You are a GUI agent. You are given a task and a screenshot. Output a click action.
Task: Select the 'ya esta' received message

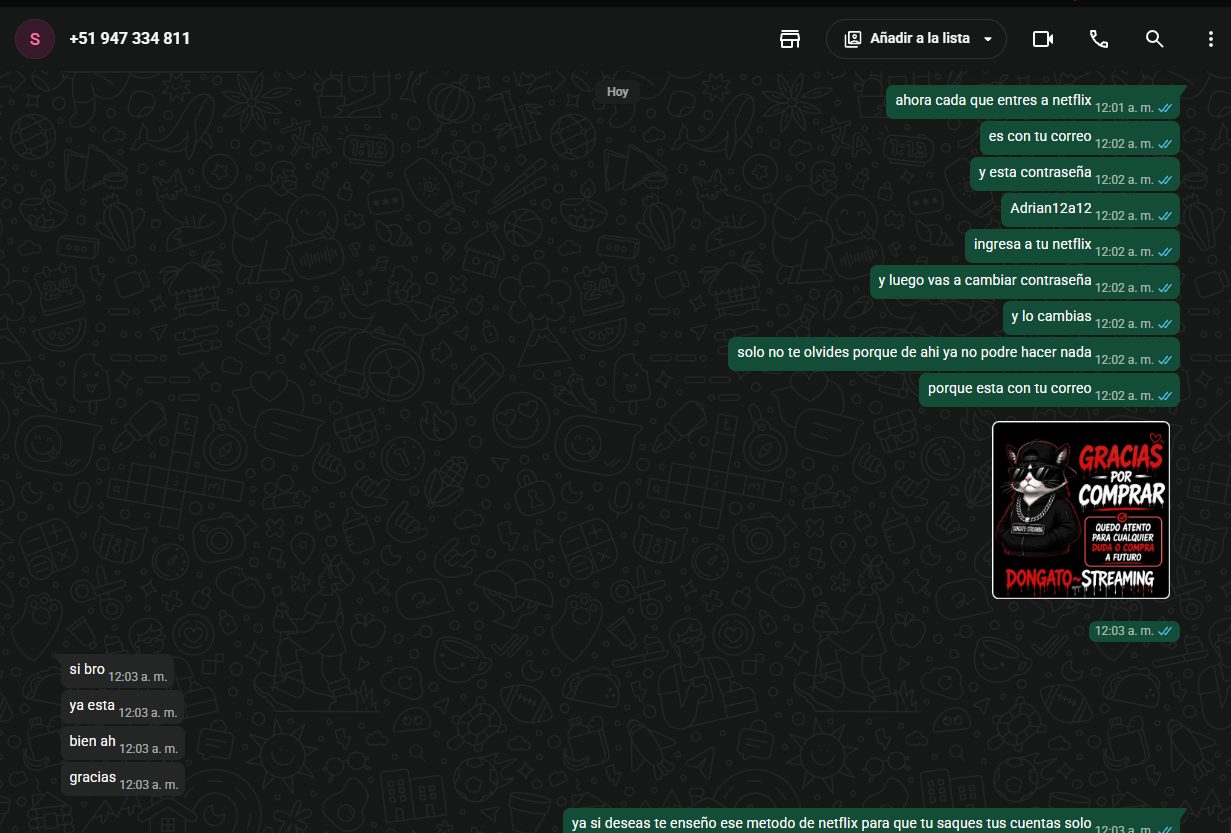[x=122, y=707]
